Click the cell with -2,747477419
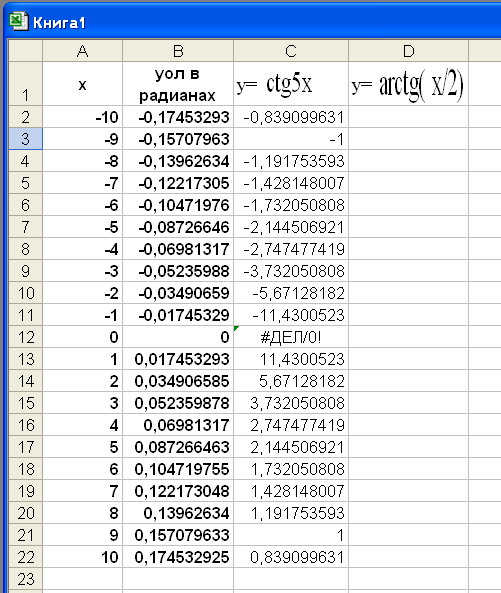This screenshot has height=593, width=501. coord(291,249)
